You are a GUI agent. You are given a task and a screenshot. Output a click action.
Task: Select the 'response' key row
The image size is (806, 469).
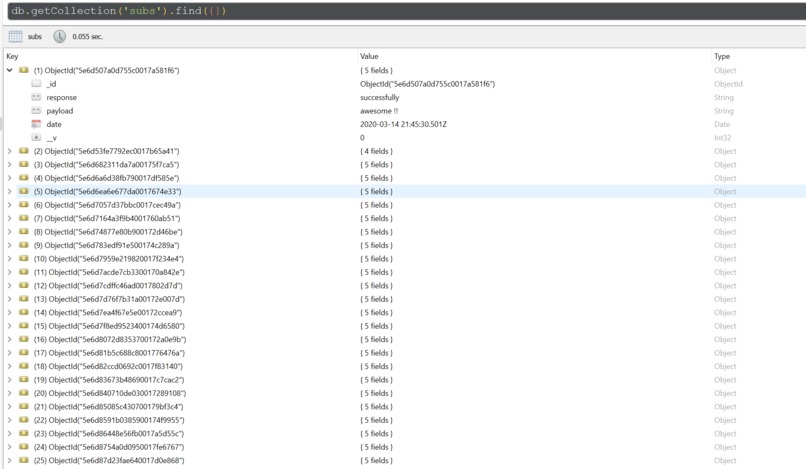pyautogui.click(x=61, y=97)
